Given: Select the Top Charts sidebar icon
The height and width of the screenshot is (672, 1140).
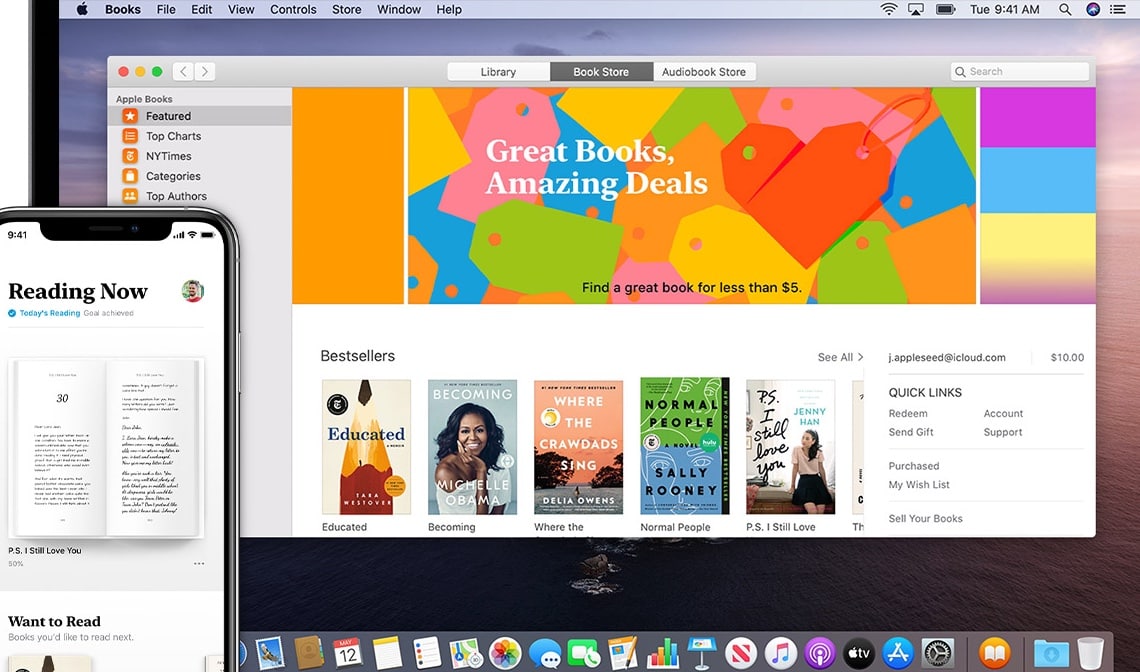Looking at the screenshot, I should pyautogui.click(x=130, y=136).
